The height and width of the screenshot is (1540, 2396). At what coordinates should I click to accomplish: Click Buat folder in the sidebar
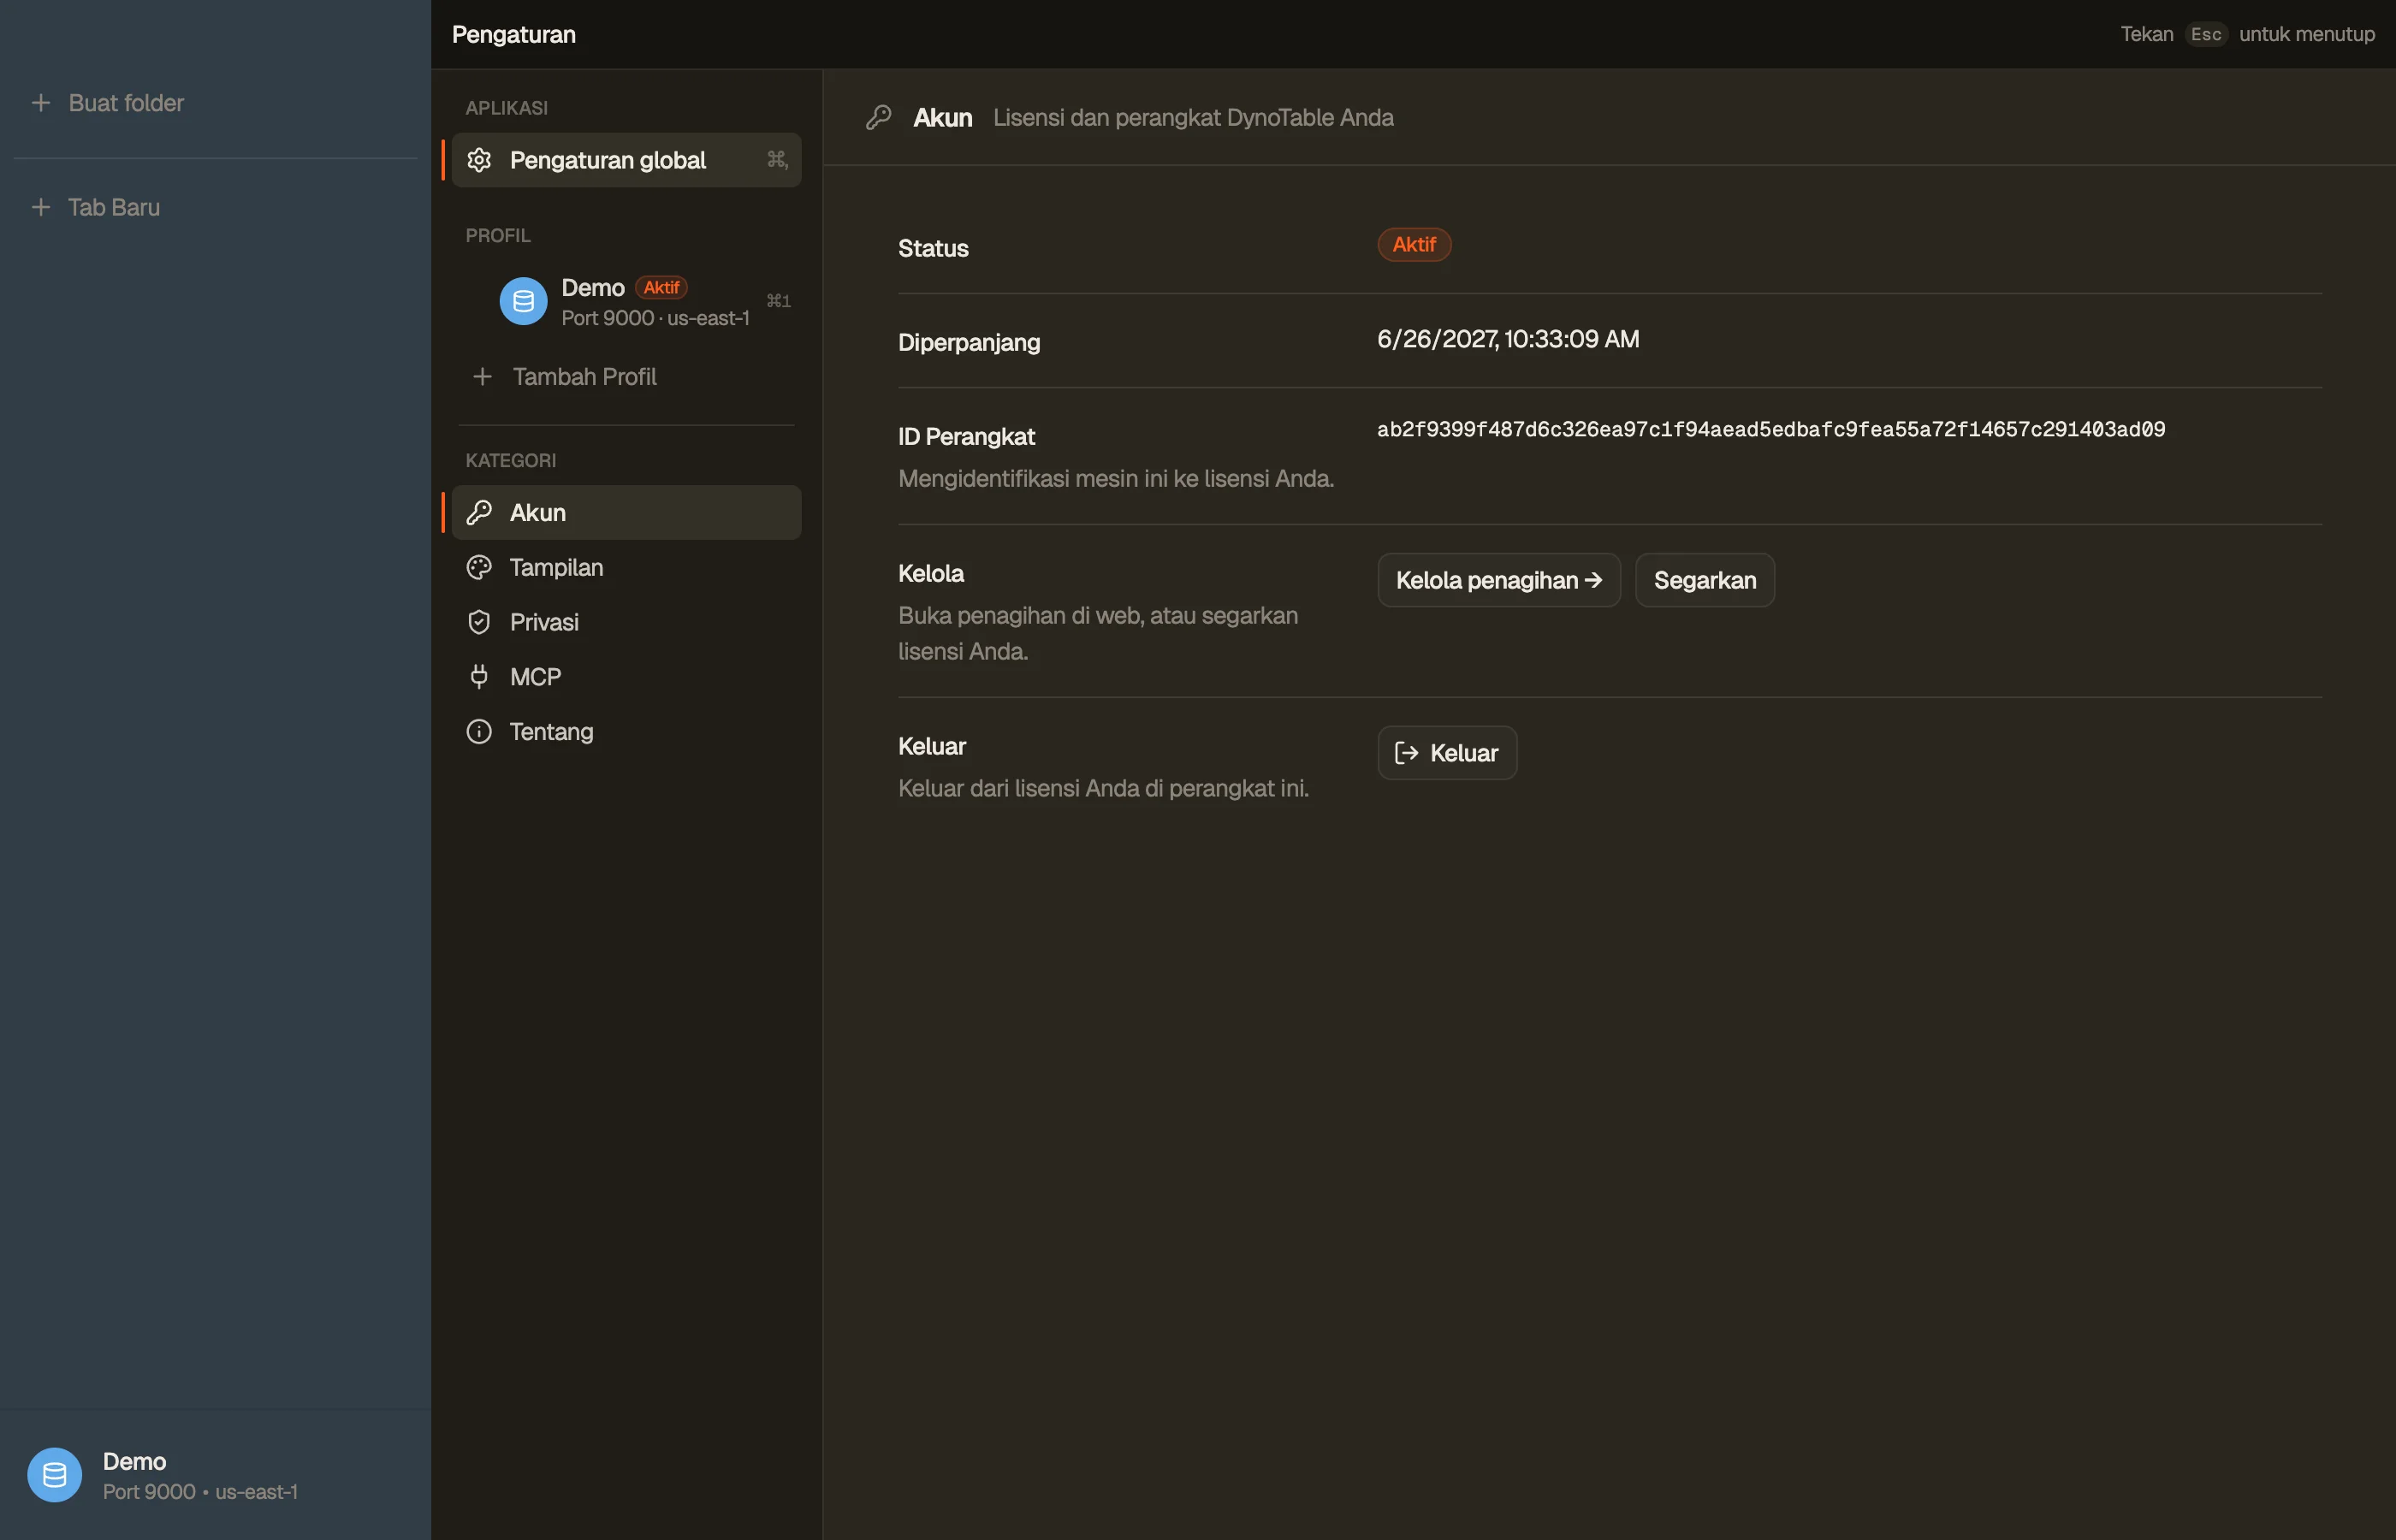tap(126, 103)
